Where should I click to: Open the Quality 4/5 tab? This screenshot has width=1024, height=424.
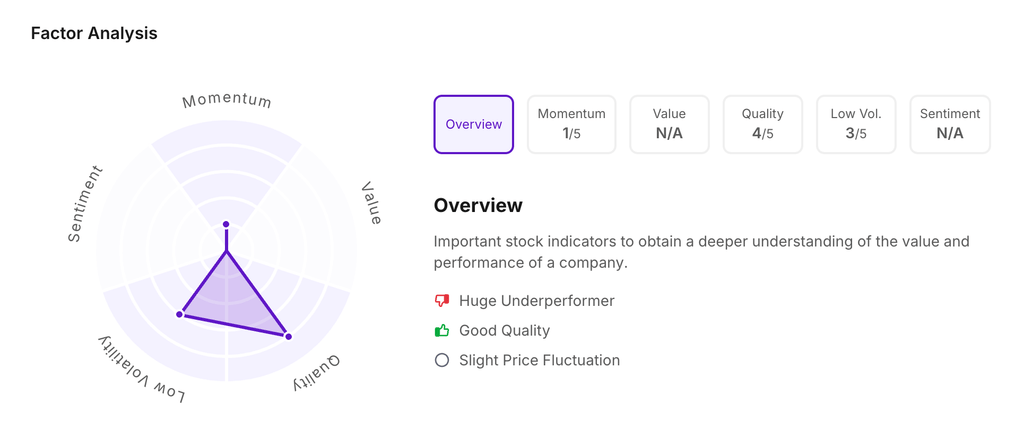coord(762,124)
